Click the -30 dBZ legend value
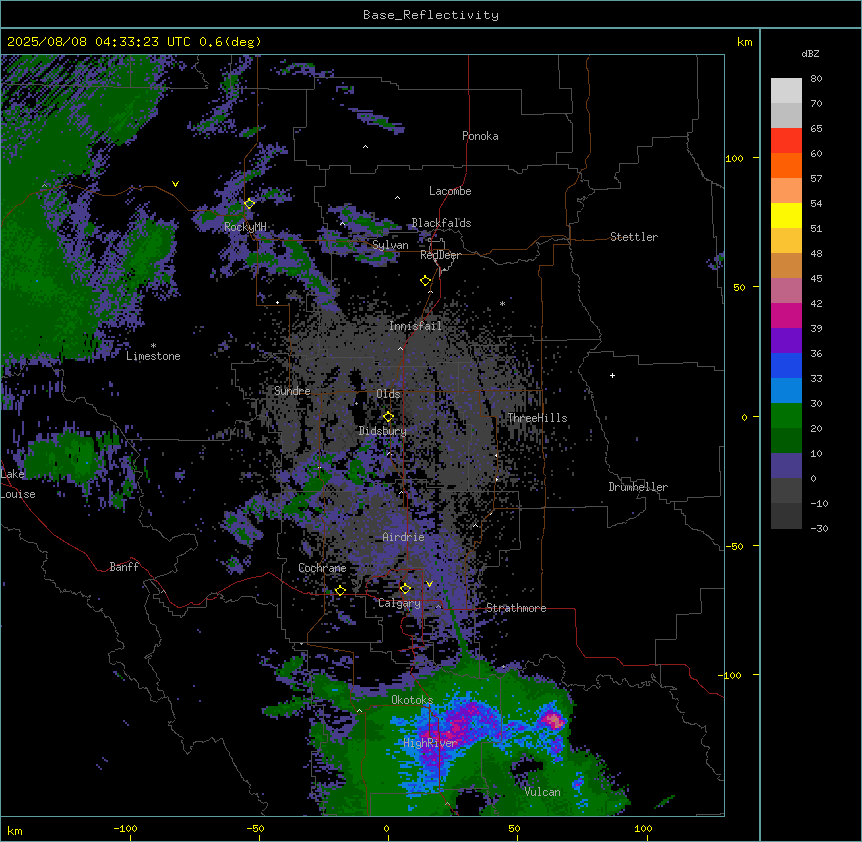The image size is (862, 842). [x=819, y=528]
